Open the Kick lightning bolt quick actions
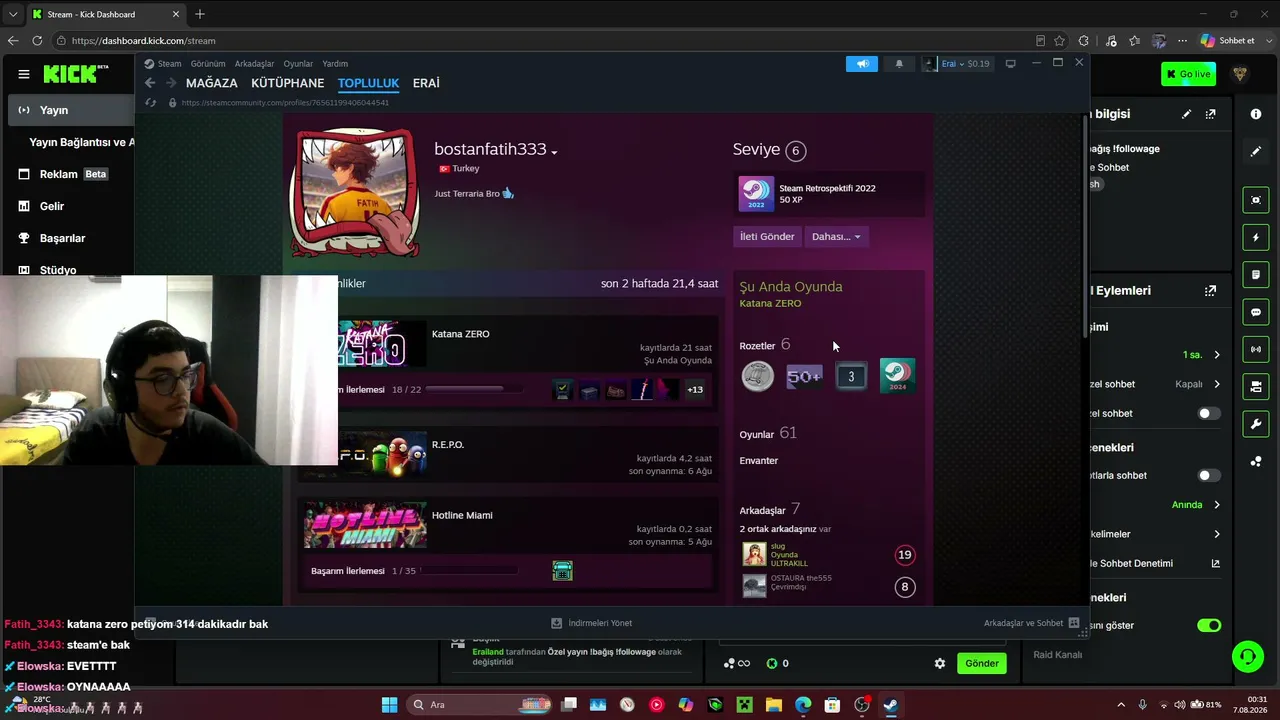The height and width of the screenshot is (720, 1280). coord(1256,238)
